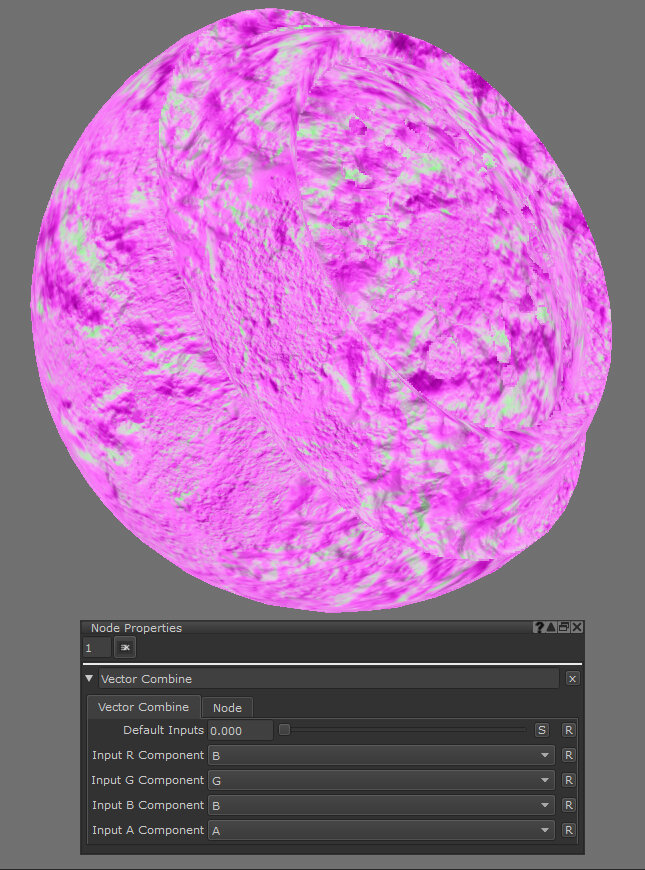Click the Default Inputs value field
The width and height of the screenshot is (645, 870).
coord(240,731)
